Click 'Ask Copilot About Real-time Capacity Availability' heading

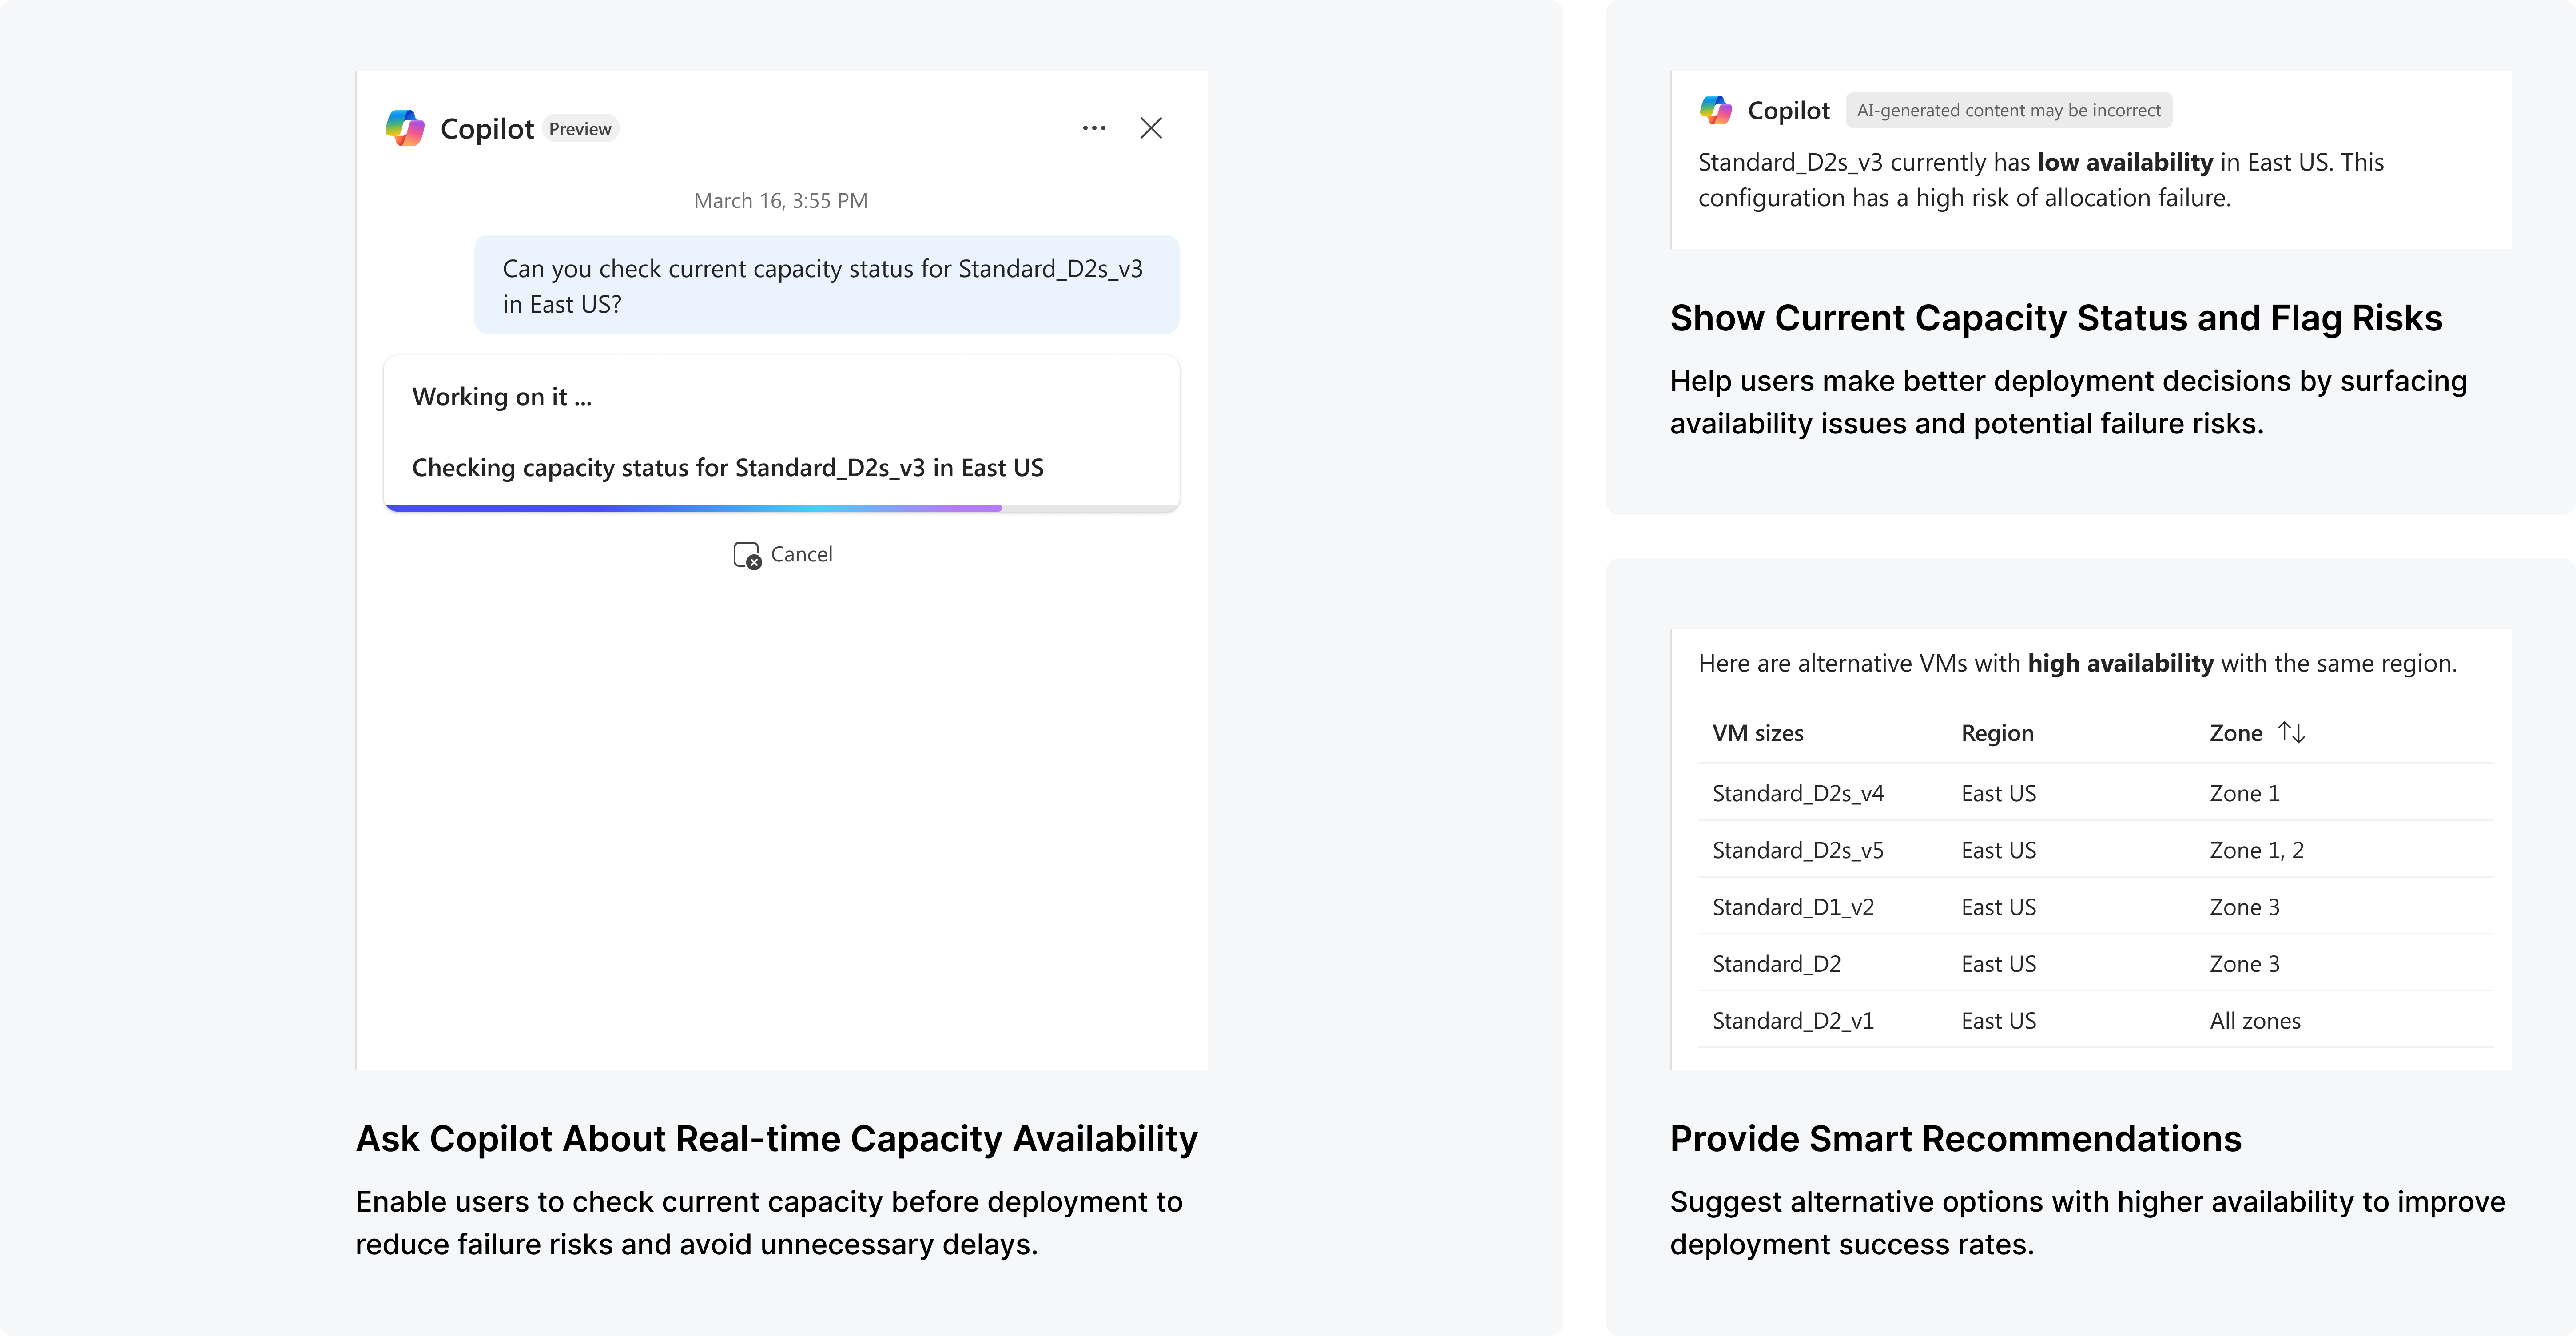(776, 1139)
